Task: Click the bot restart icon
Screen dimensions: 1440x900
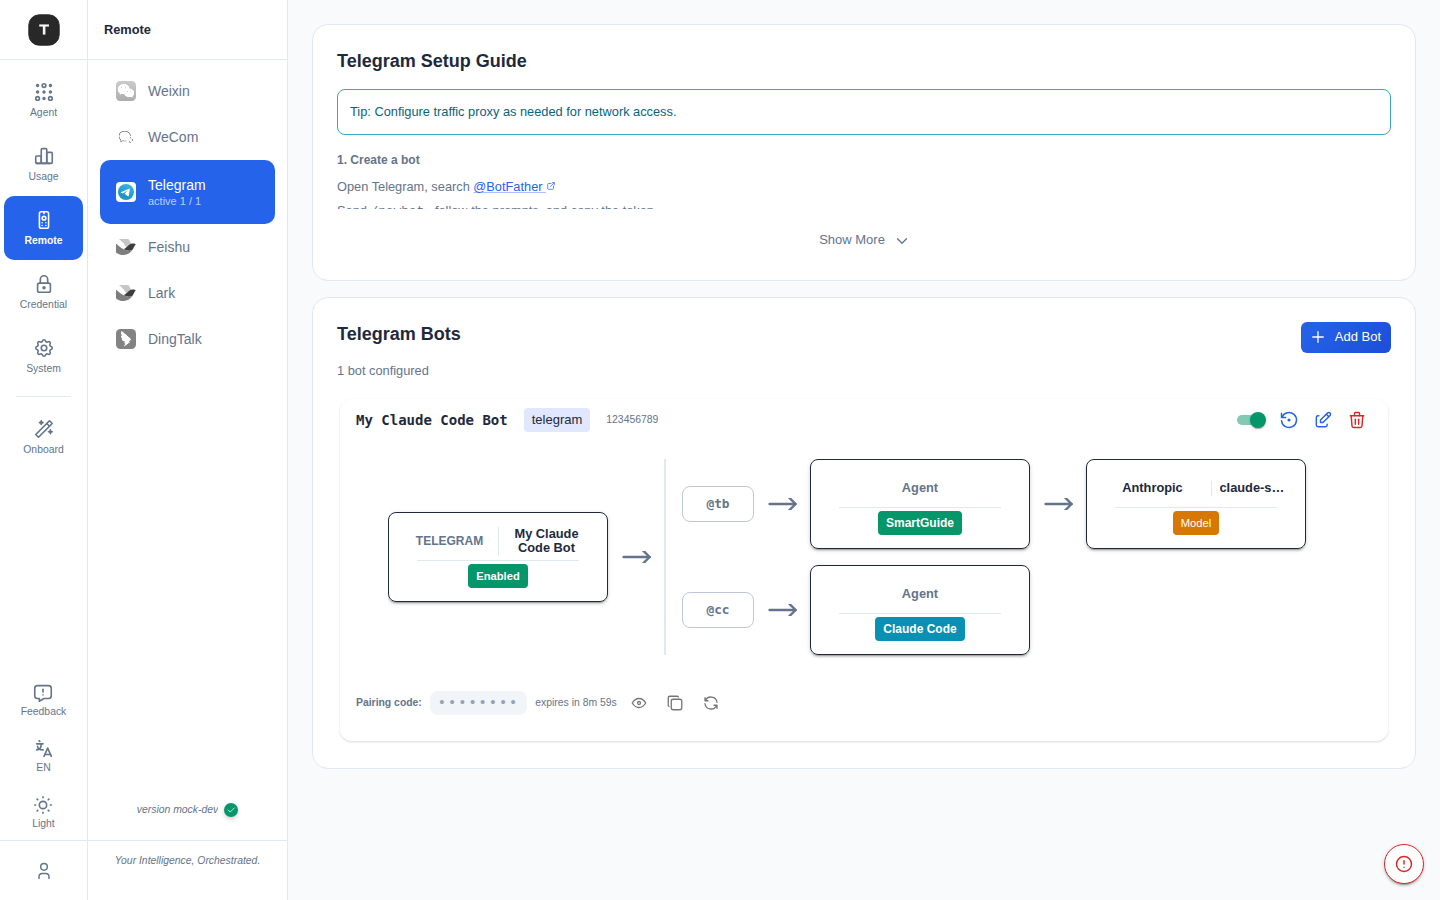Action: pyautogui.click(x=1289, y=420)
